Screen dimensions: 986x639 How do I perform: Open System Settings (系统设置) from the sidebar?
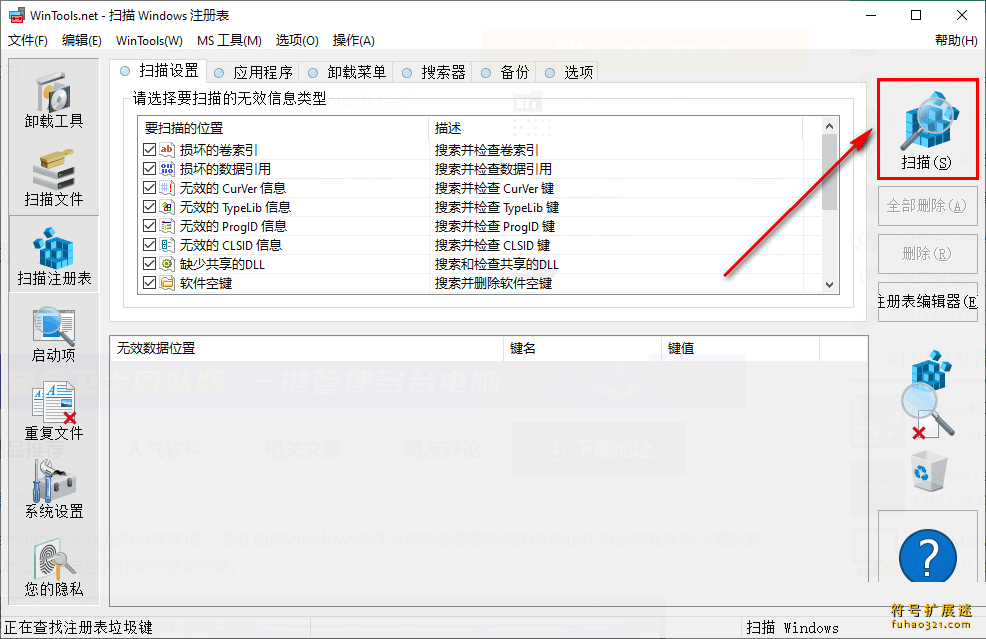54,487
